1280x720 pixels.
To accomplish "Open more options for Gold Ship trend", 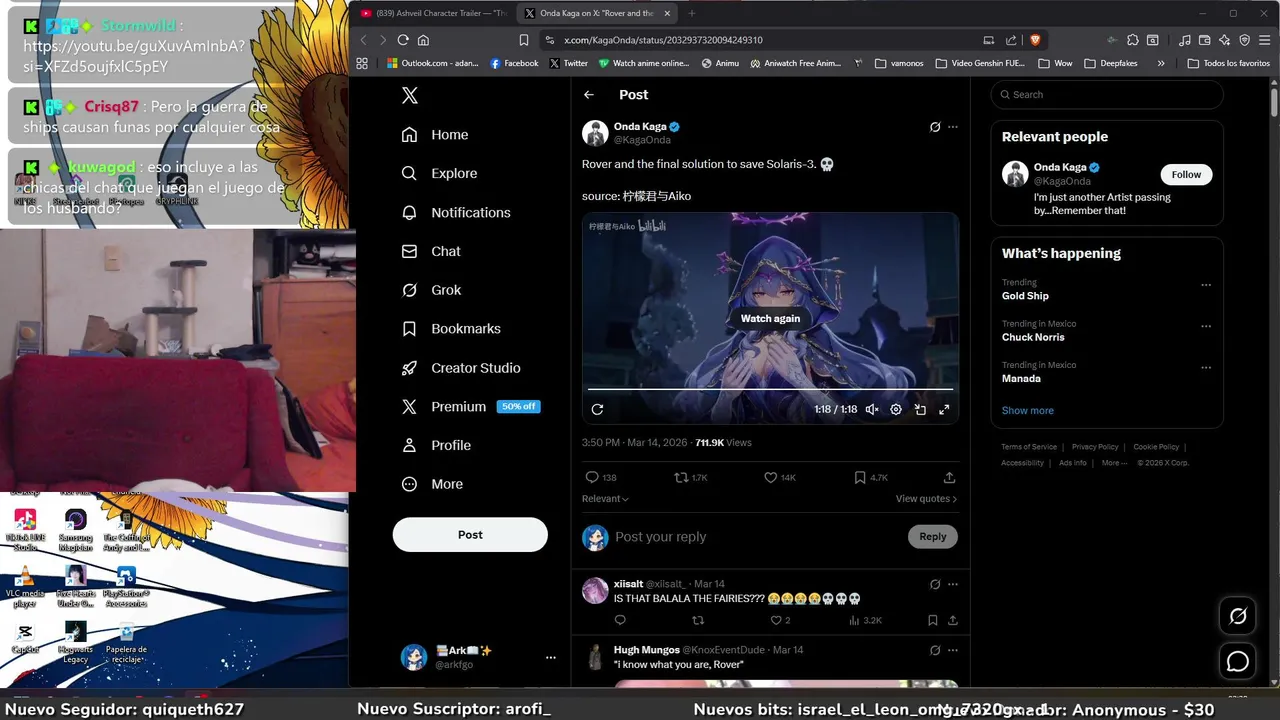I will [x=1206, y=285].
